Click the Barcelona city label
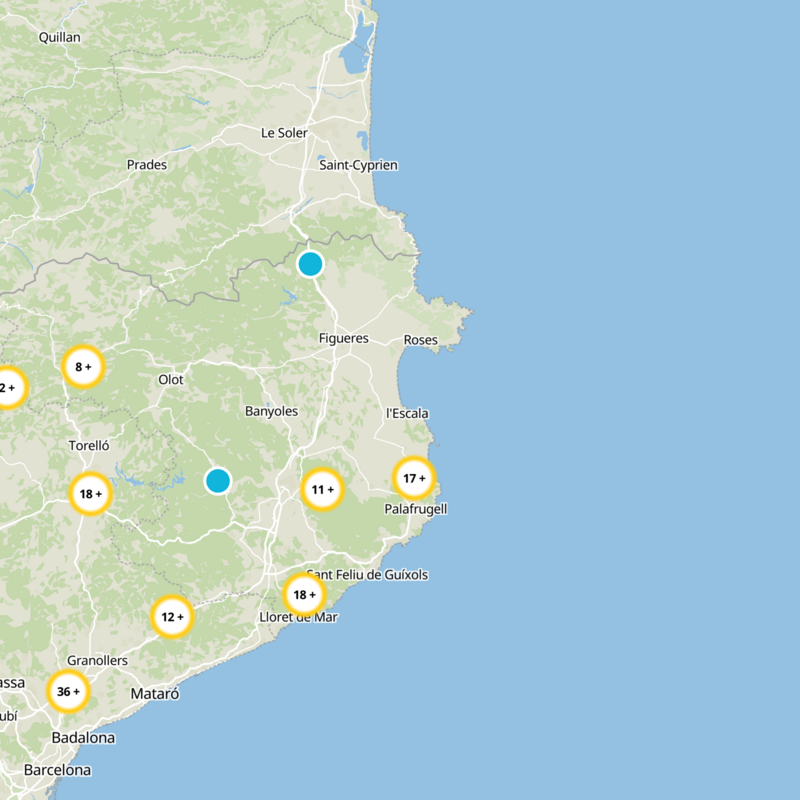The height and width of the screenshot is (800, 800). (57, 770)
